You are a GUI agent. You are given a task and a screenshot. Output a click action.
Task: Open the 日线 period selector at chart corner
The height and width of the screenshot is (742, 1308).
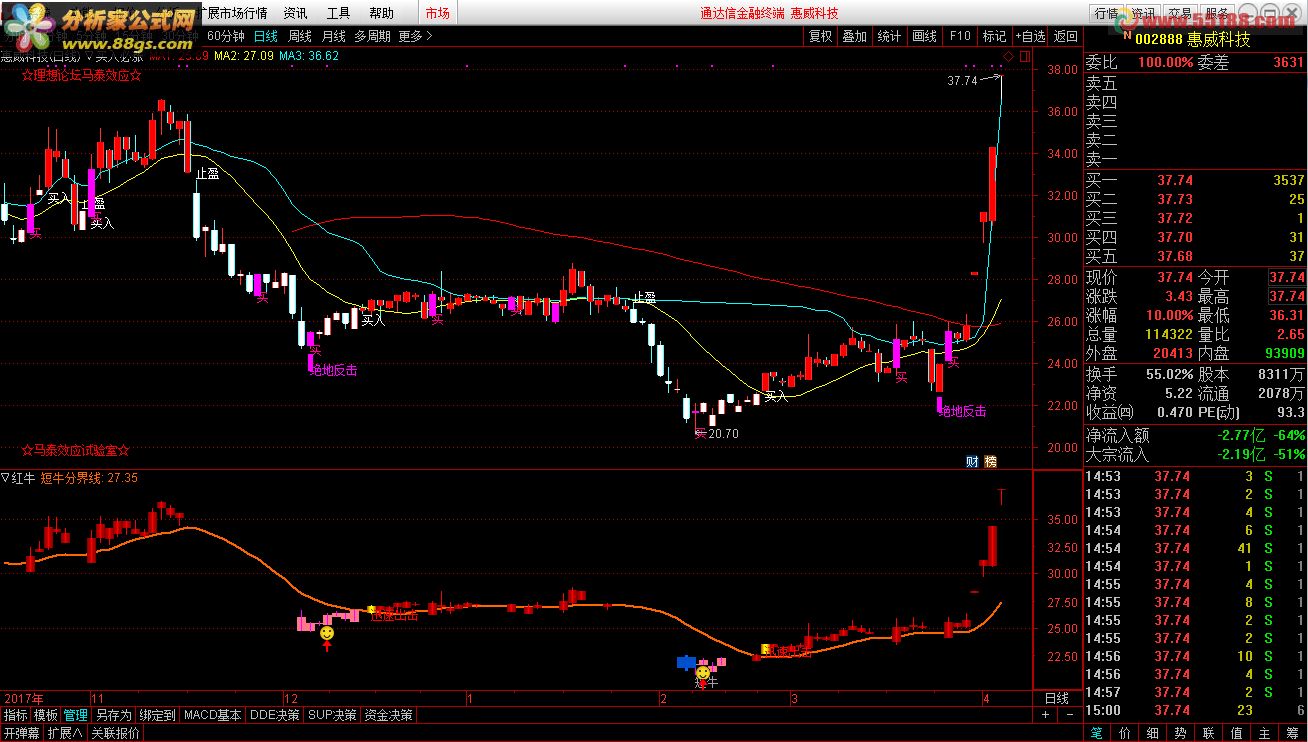click(x=1056, y=698)
